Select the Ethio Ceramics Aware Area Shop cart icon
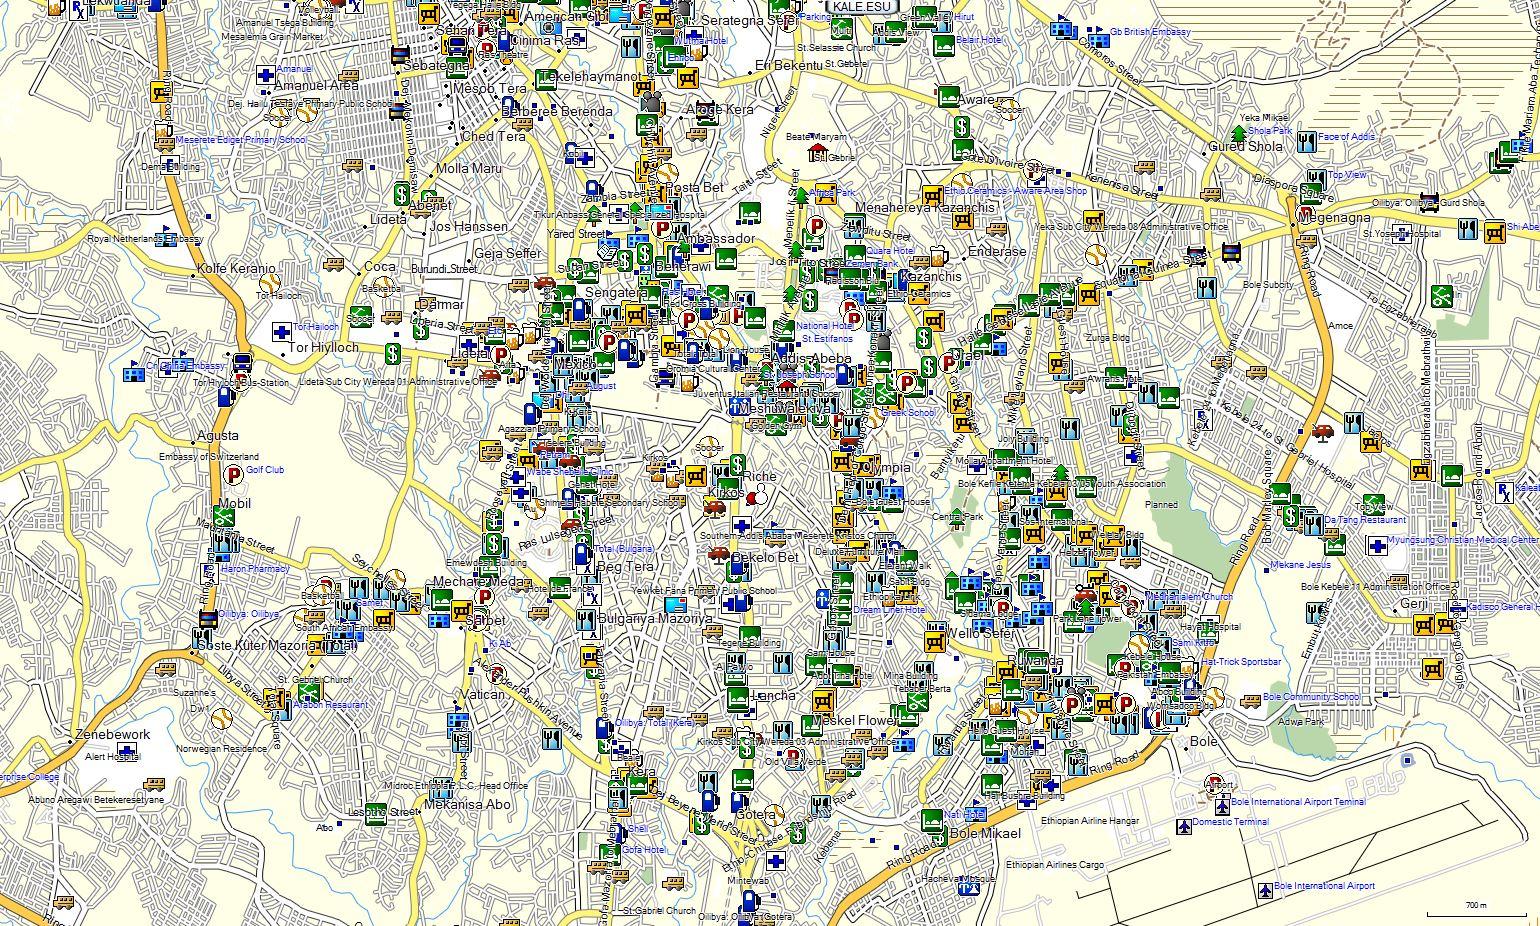This screenshot has width=1540, height=926. click(x=932, y=195)
